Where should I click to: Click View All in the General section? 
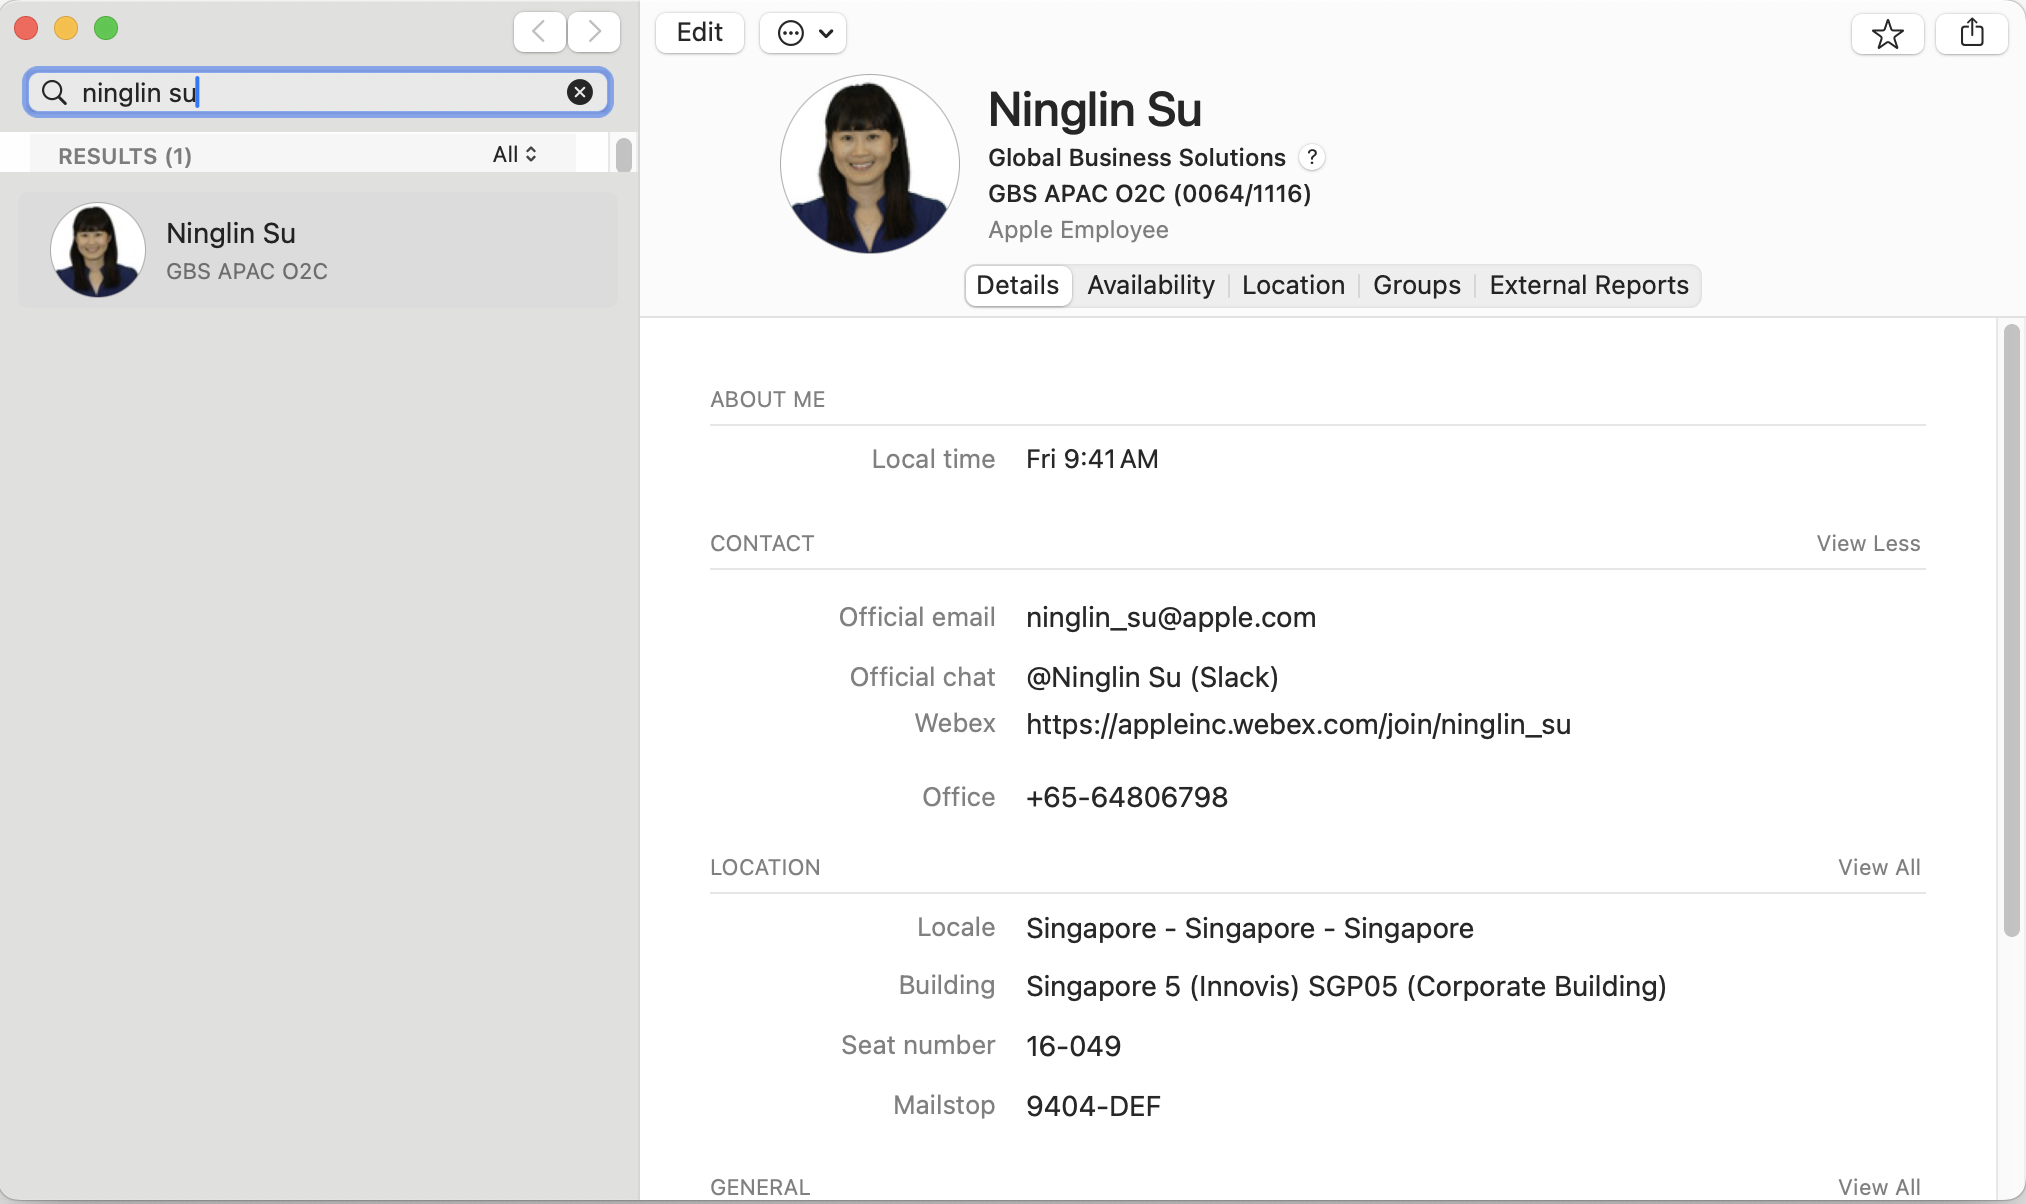click(x=1879, y=1187)
